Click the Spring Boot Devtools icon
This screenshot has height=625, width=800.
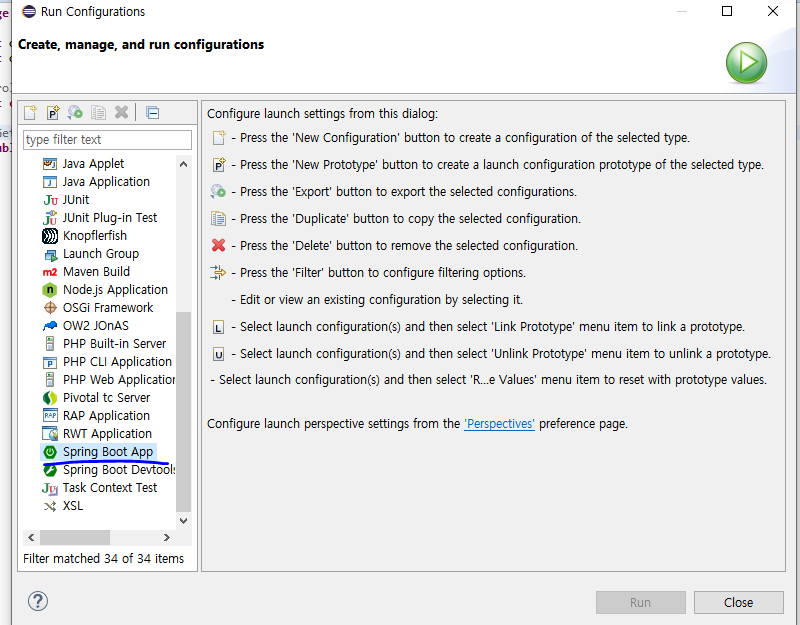pos(50,470)
